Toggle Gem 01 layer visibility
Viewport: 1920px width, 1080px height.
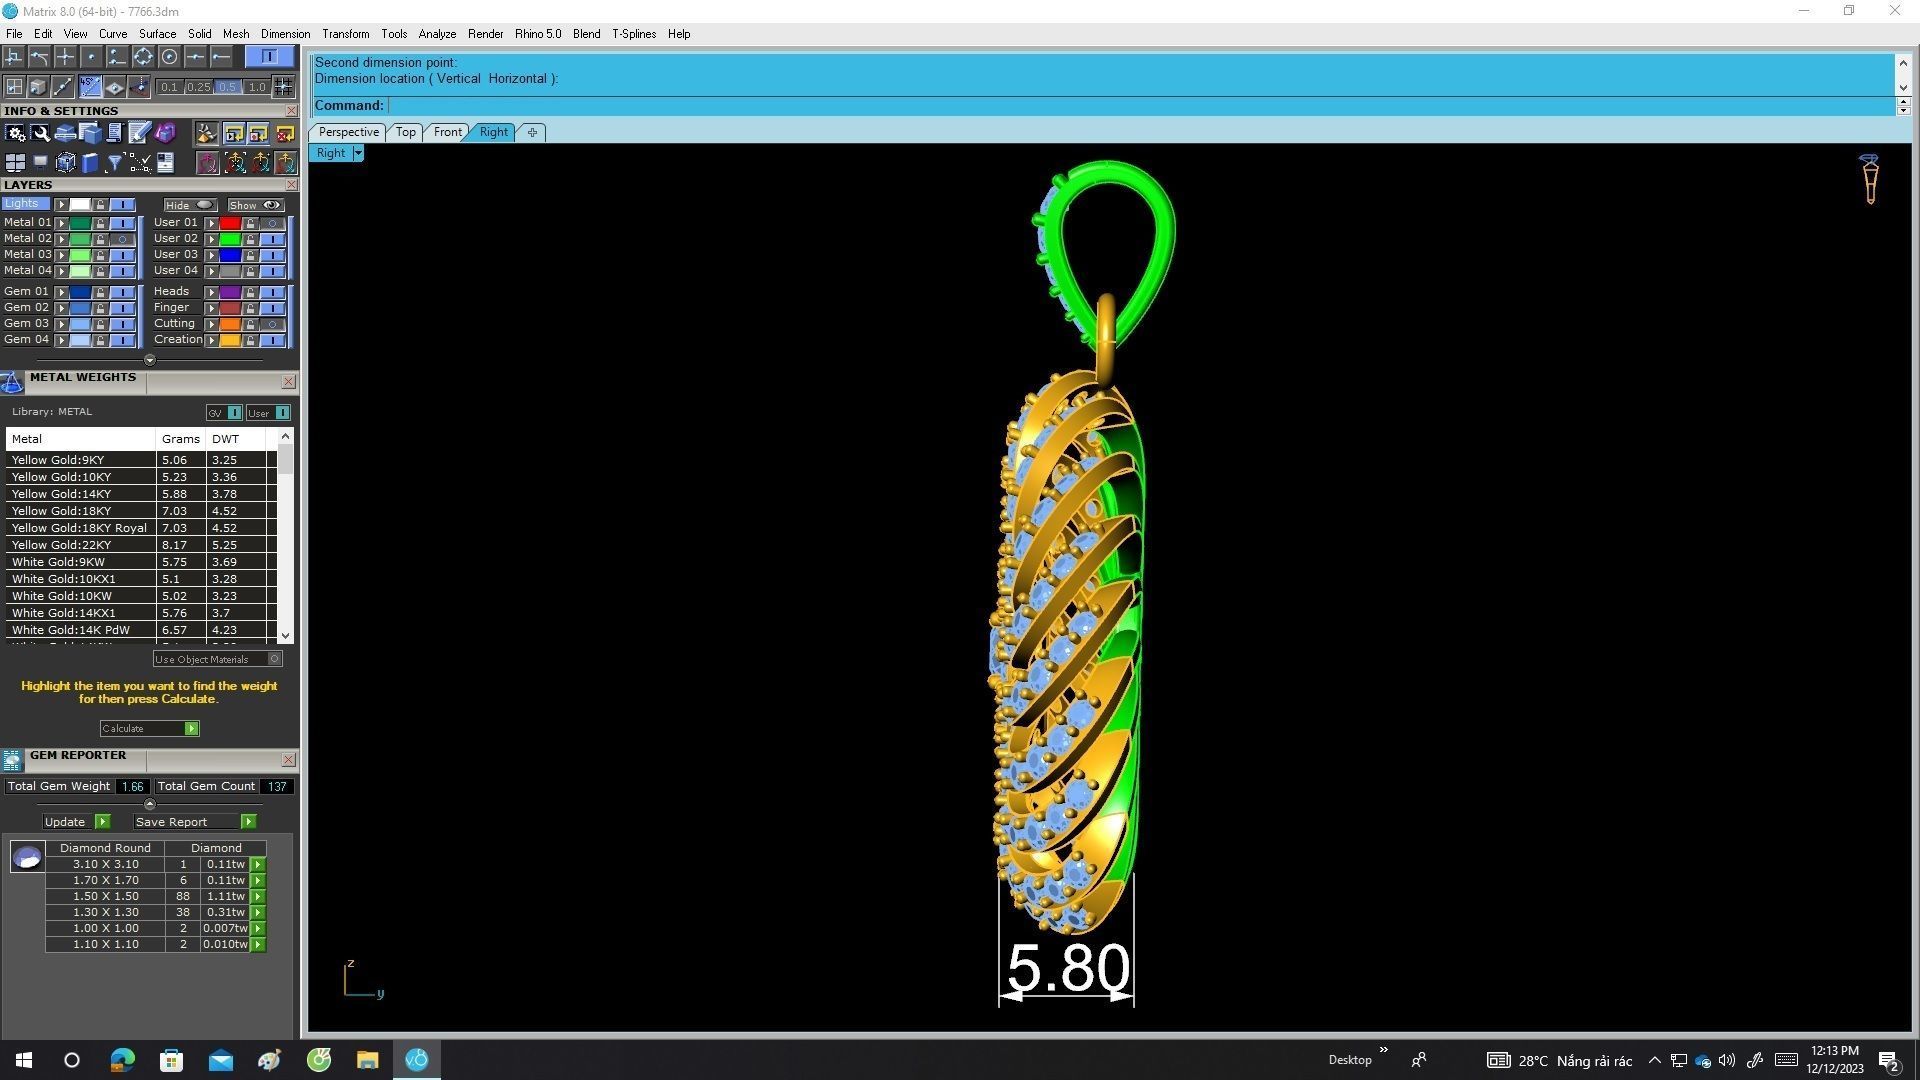point(122,292)
